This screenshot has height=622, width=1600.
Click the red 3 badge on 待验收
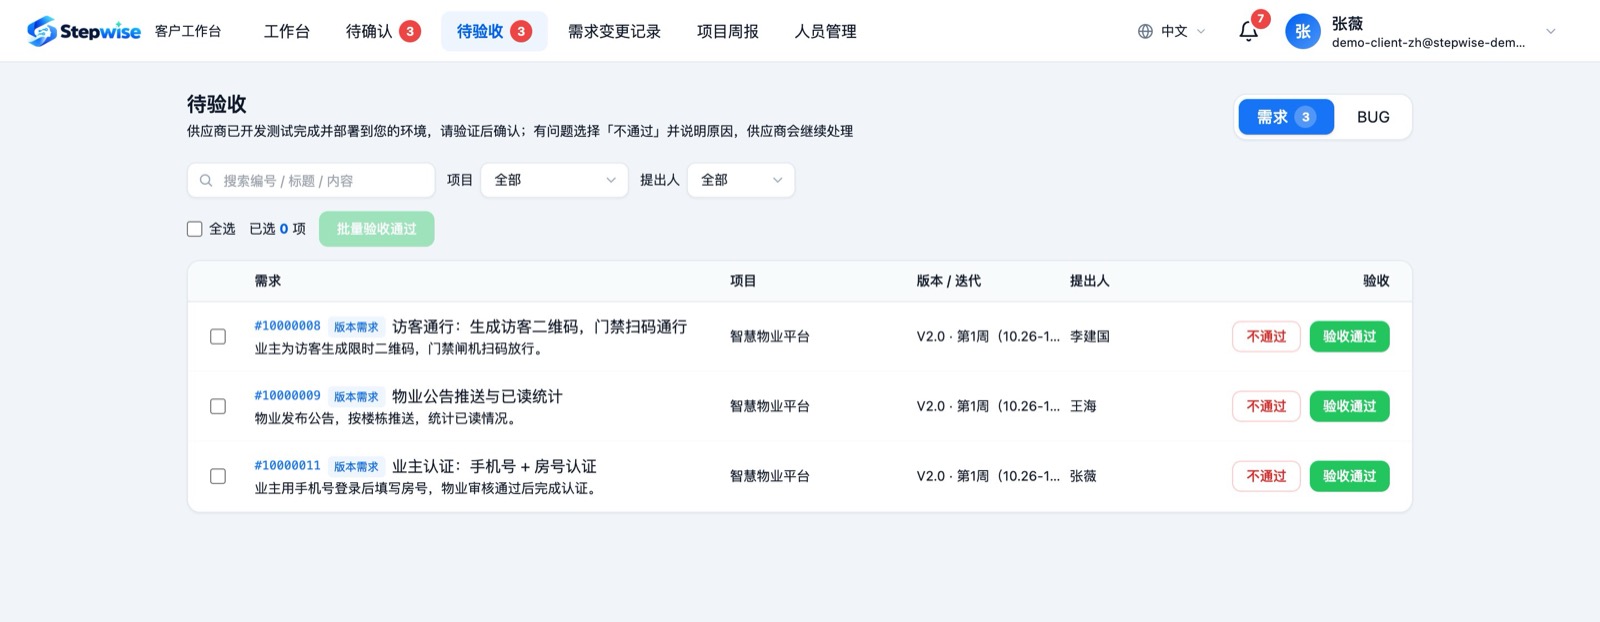coord(521,31)
